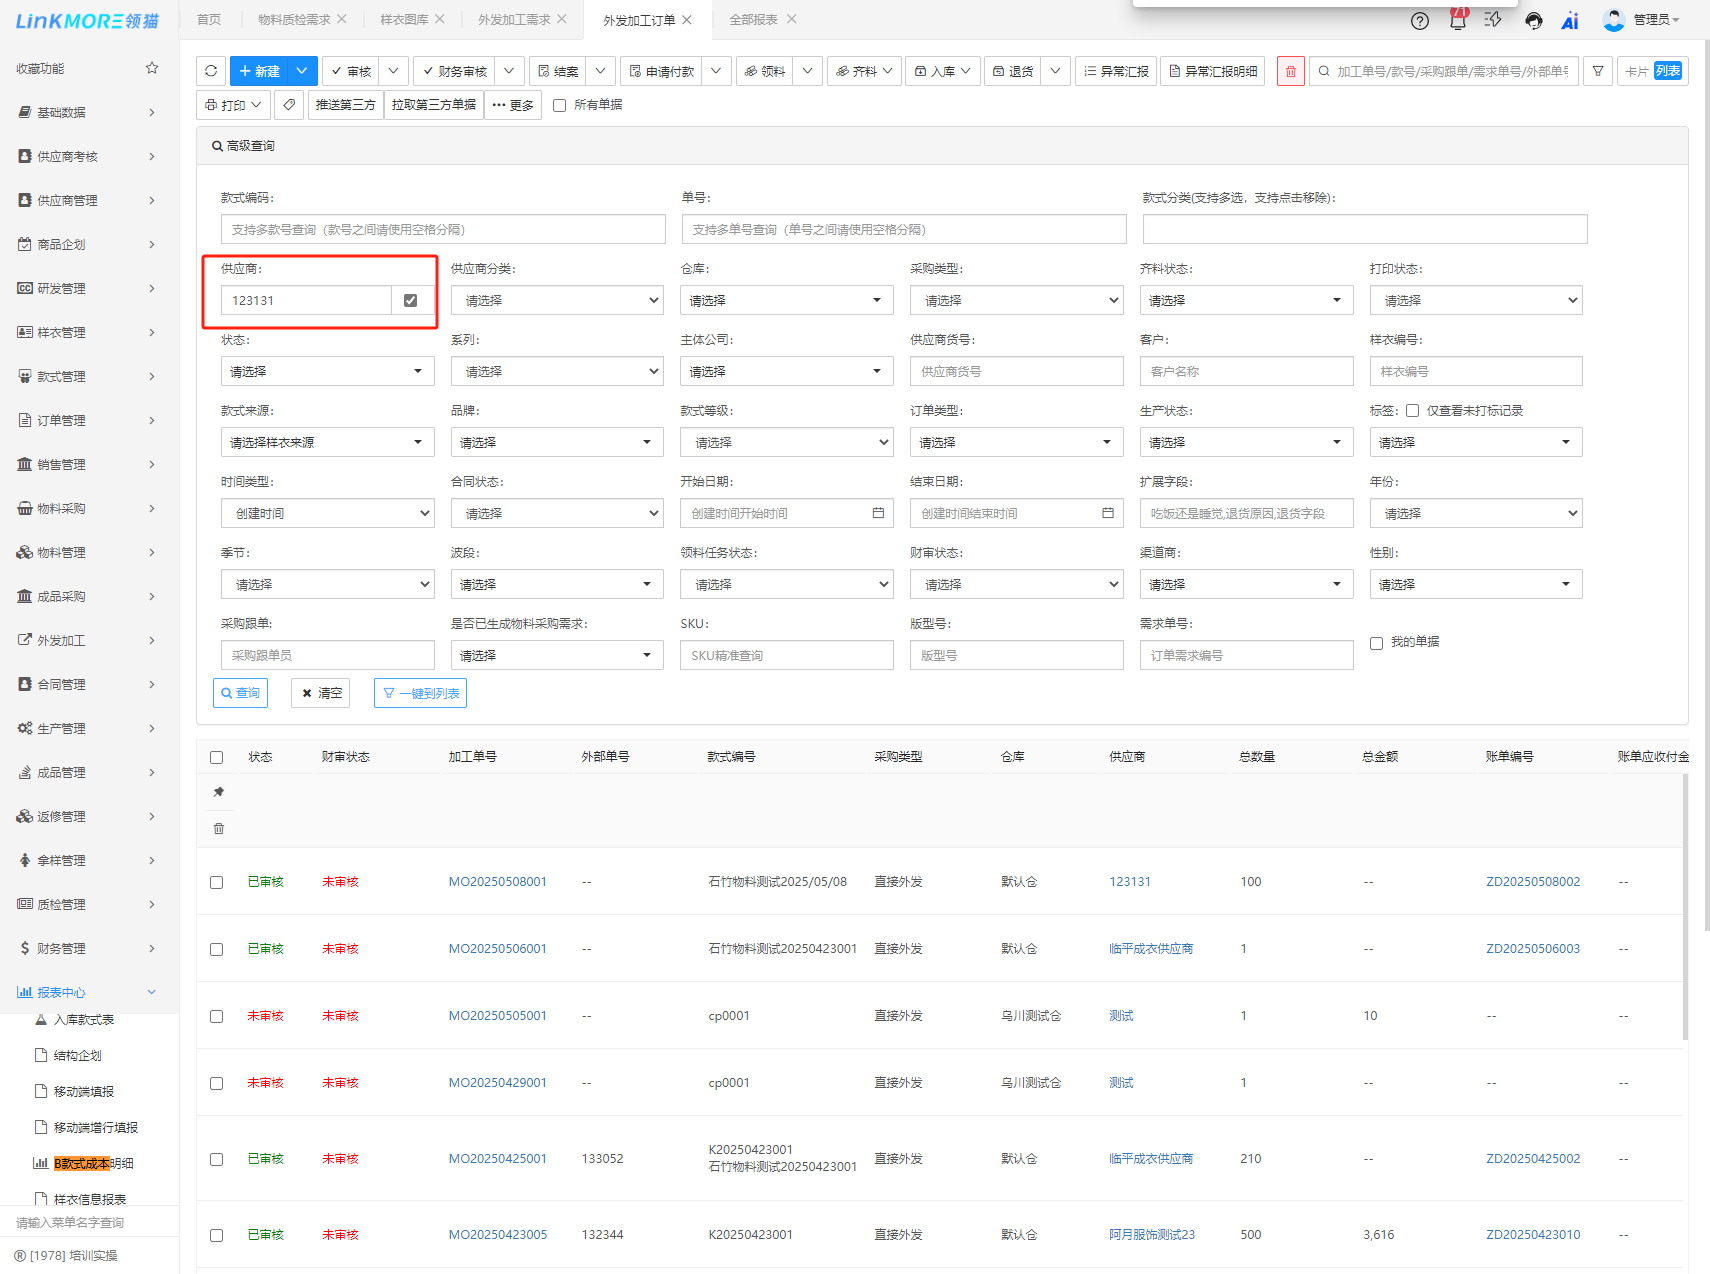
Task: Click the tag icon next to Print
Action: click(289, 105)
